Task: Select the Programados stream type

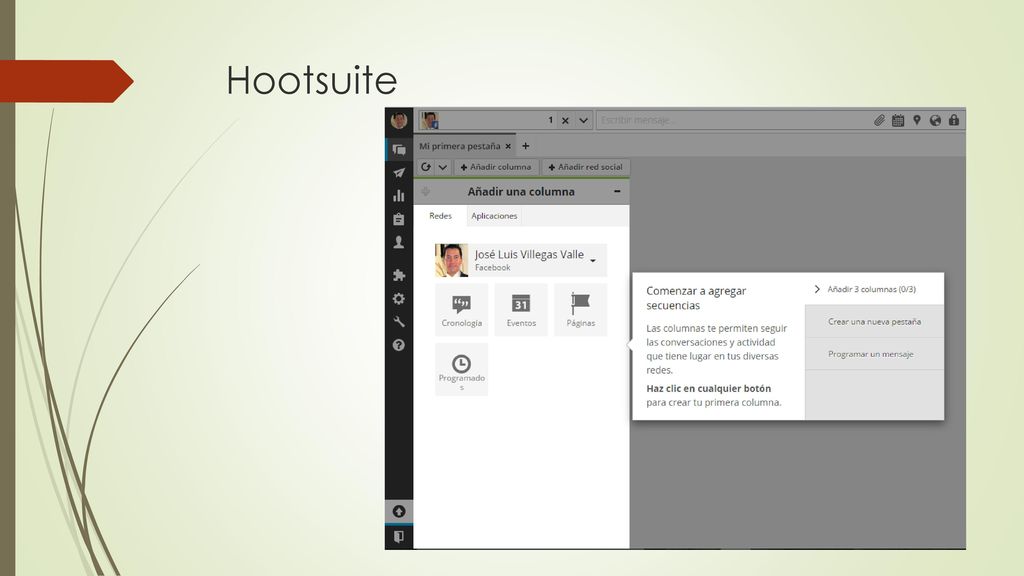Action: (462, 370)
